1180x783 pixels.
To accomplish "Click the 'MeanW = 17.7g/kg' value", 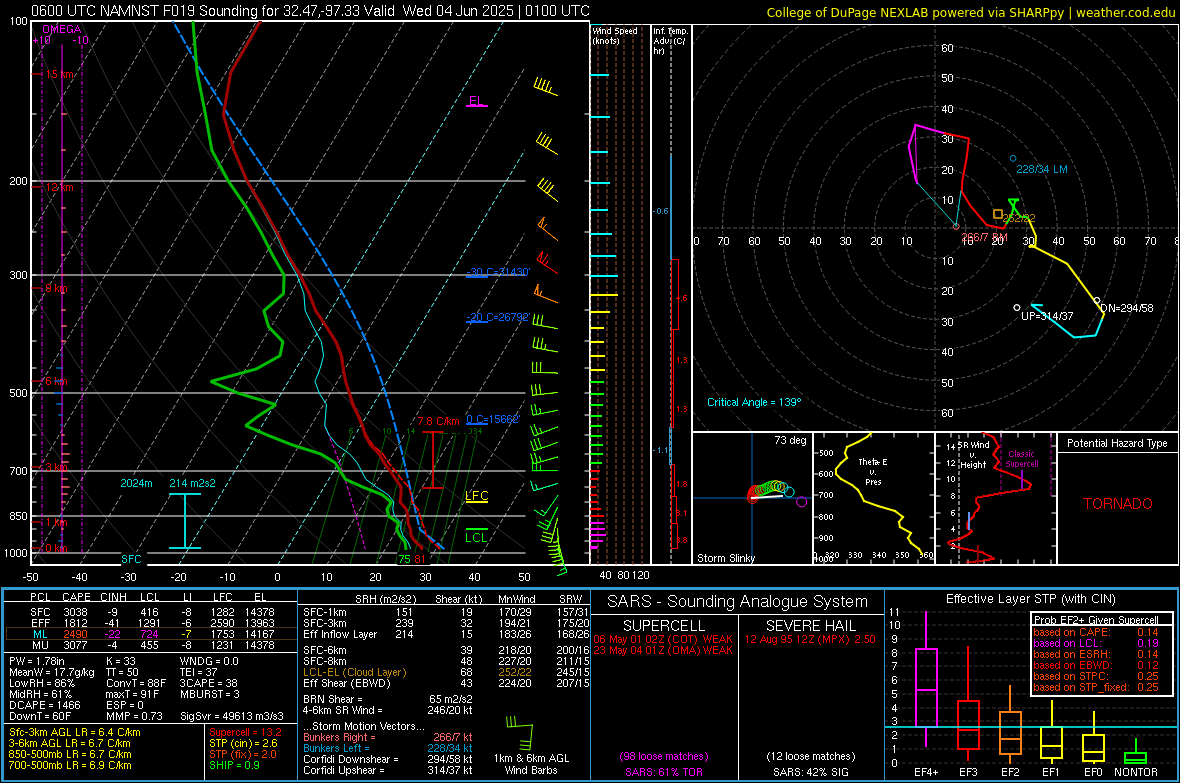I will pos(52,672).
